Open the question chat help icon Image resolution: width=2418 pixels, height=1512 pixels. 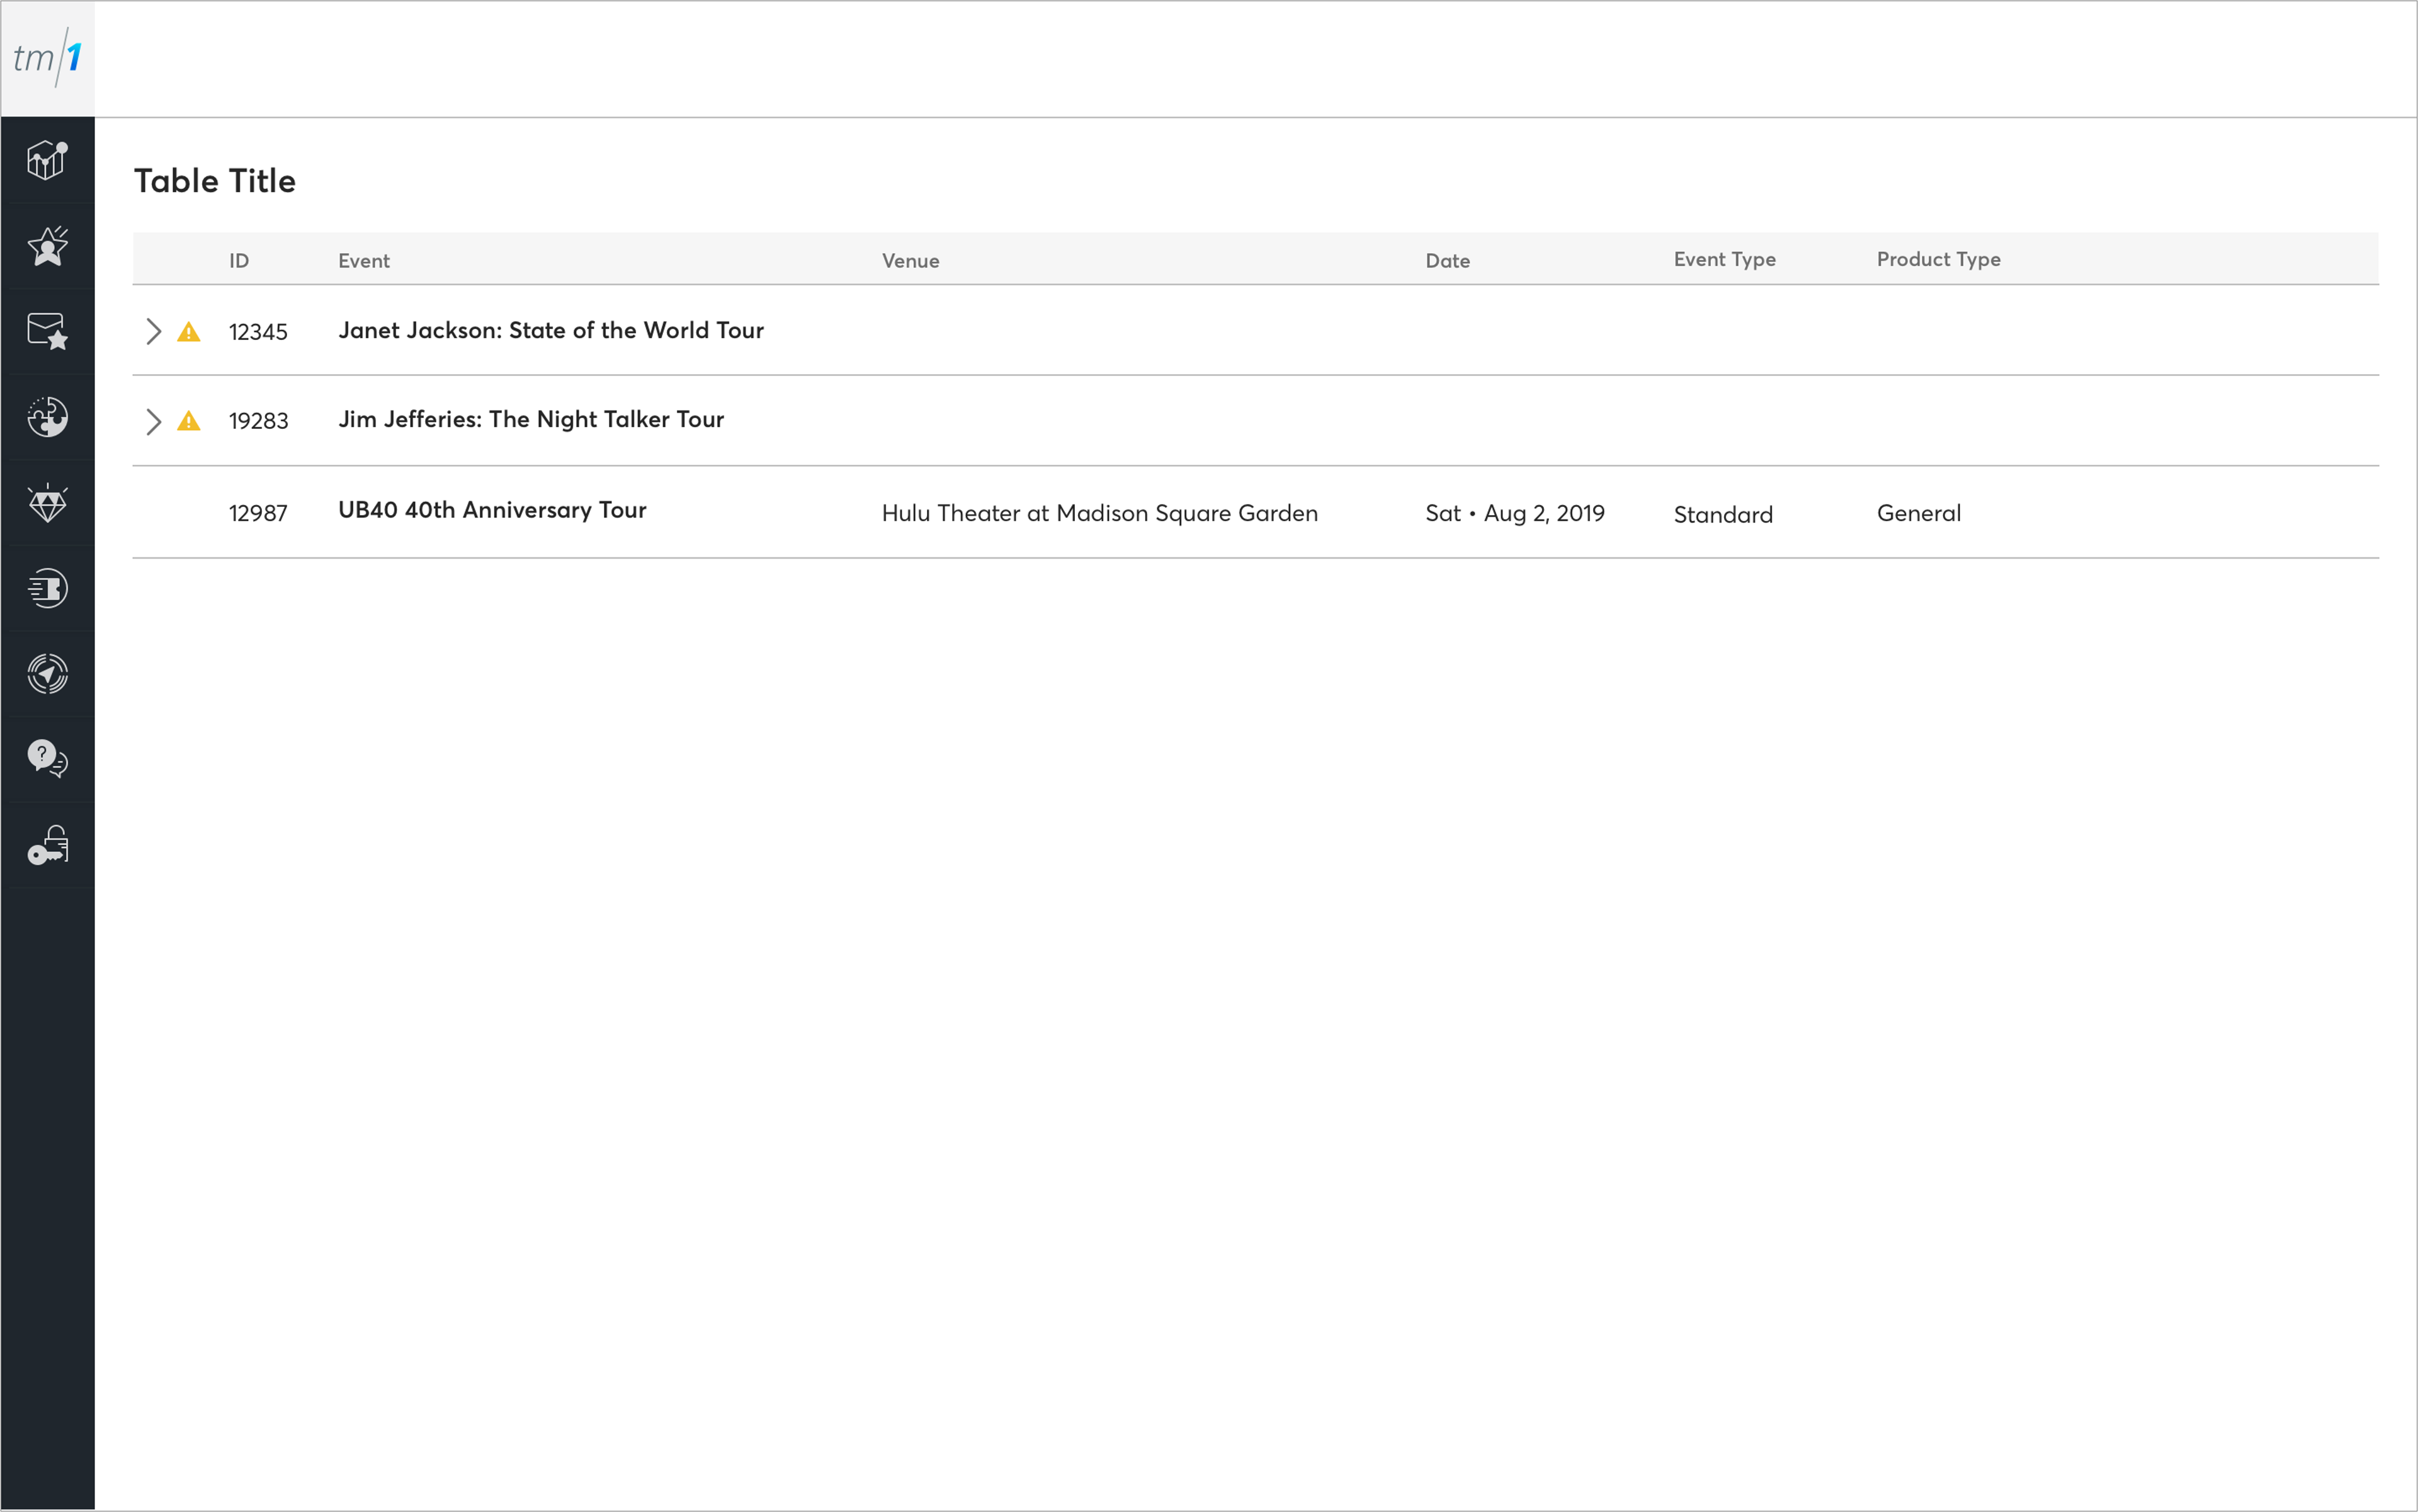47,759
